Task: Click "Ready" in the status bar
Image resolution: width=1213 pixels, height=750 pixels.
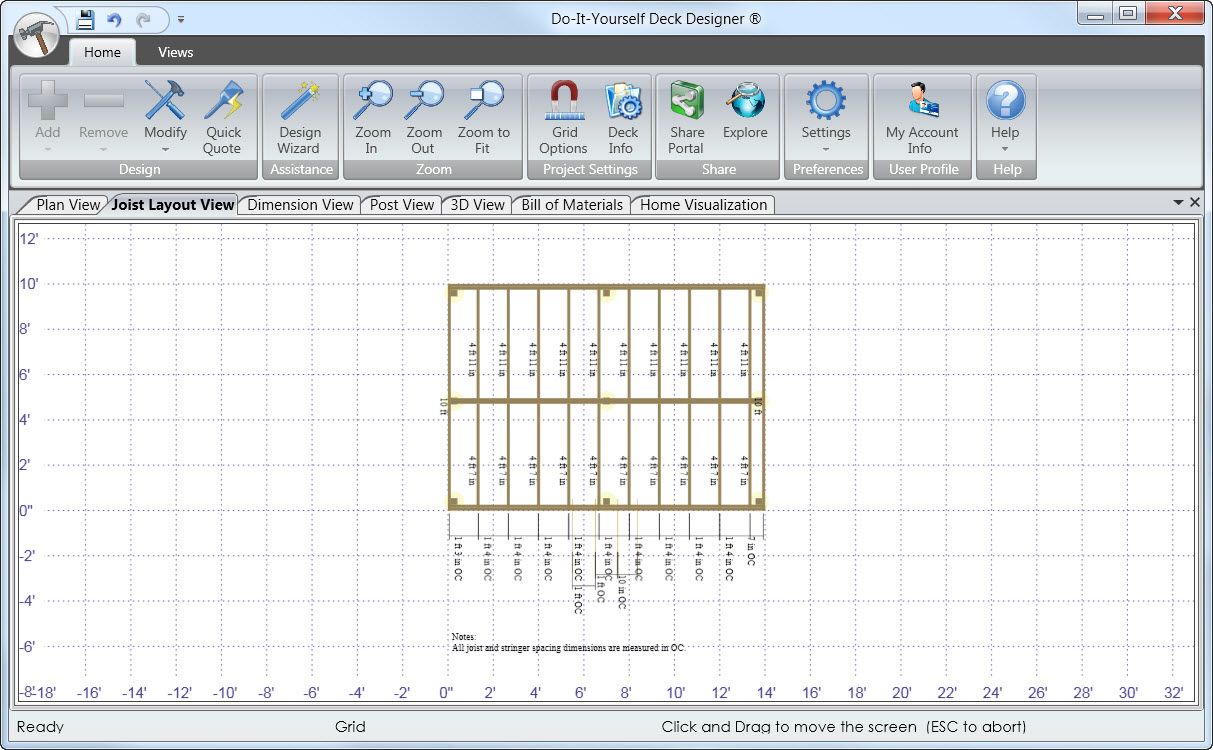Action: (x=40, y=727)
